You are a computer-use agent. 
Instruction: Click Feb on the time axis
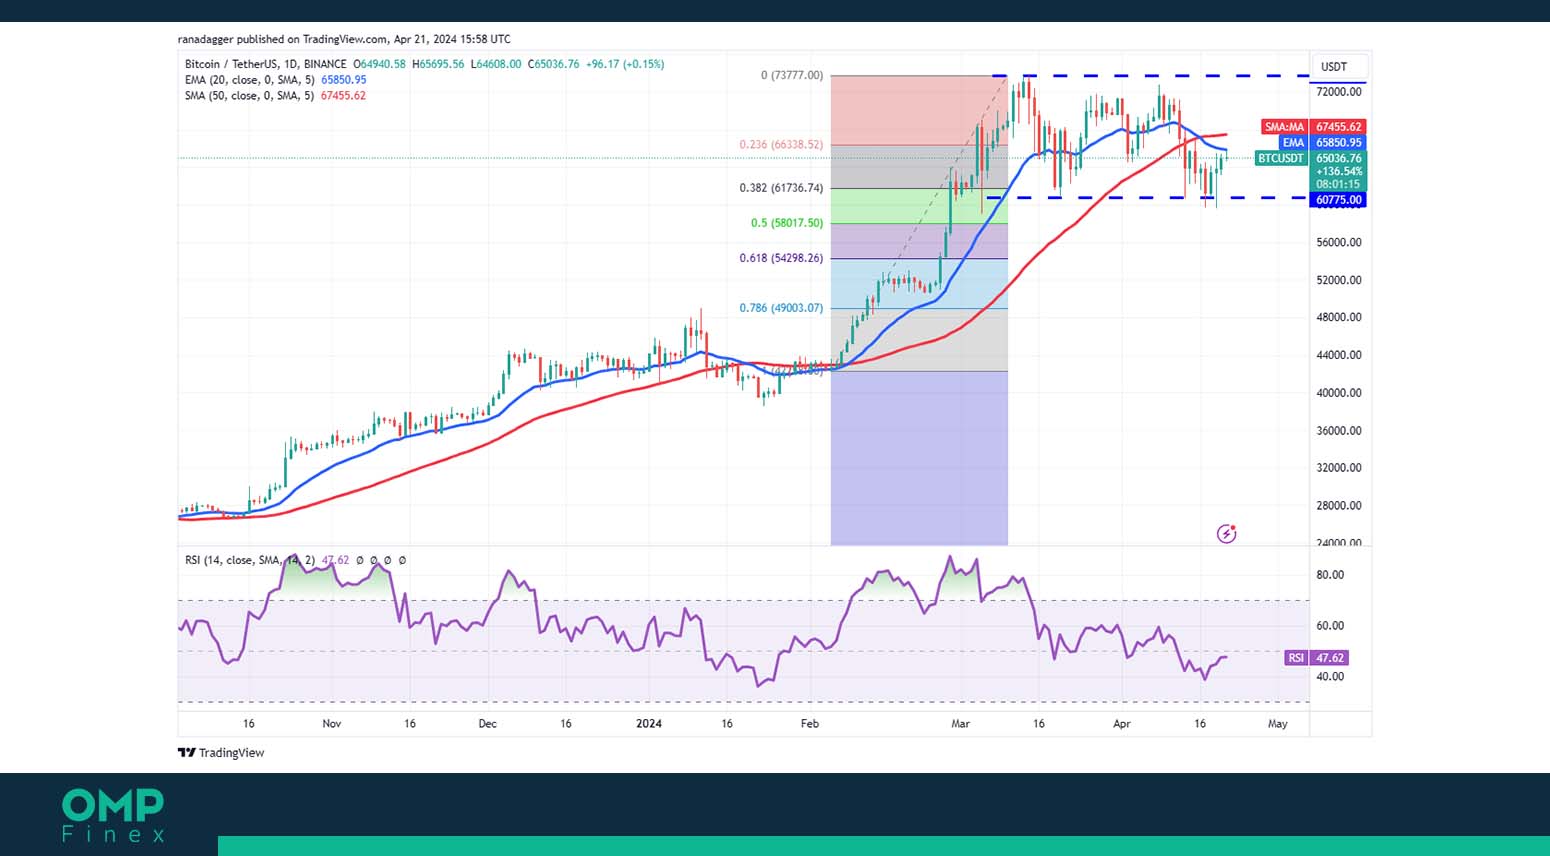point(810,724)
